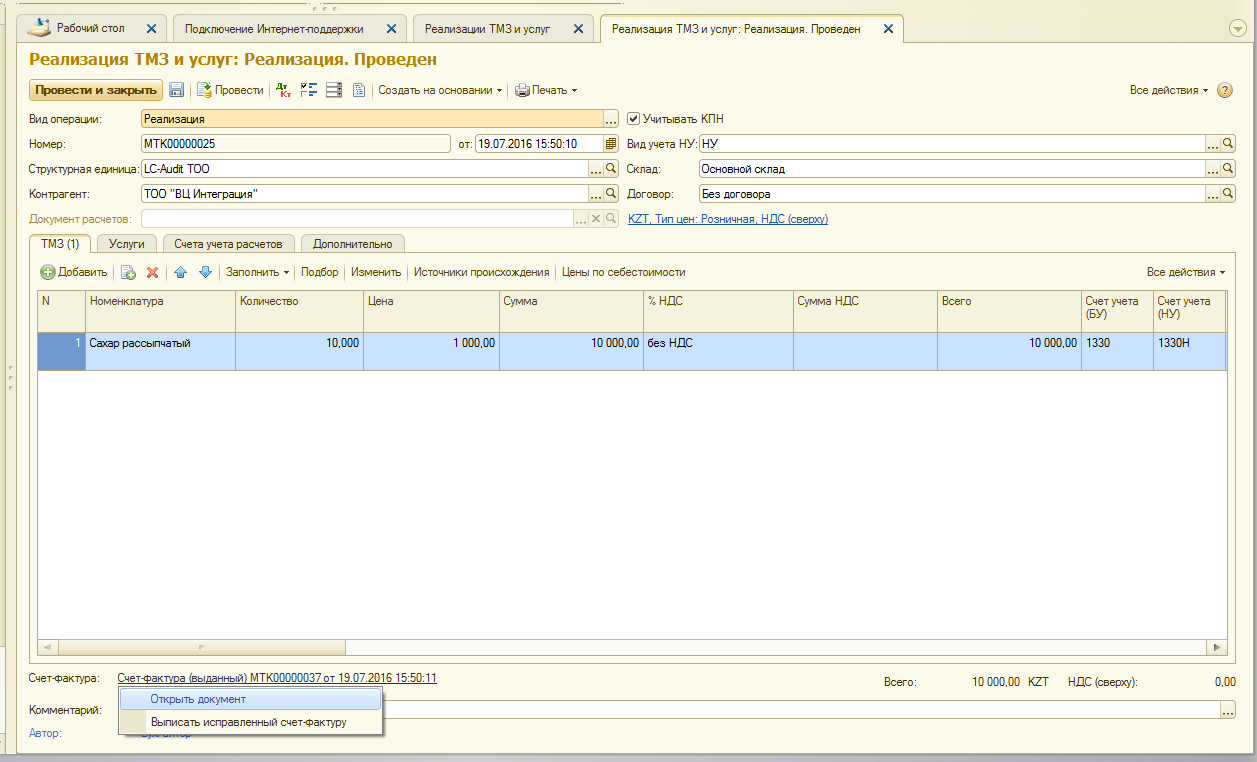Click the Комментарий input field

pyautogui.click(x=679, y=710)
